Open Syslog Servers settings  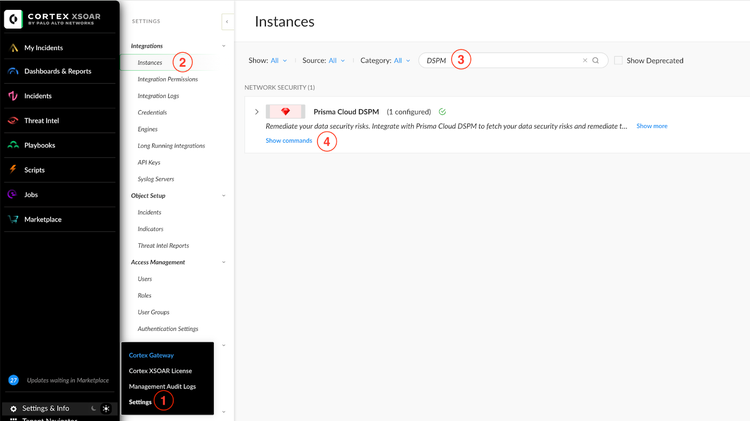point(155,179)
